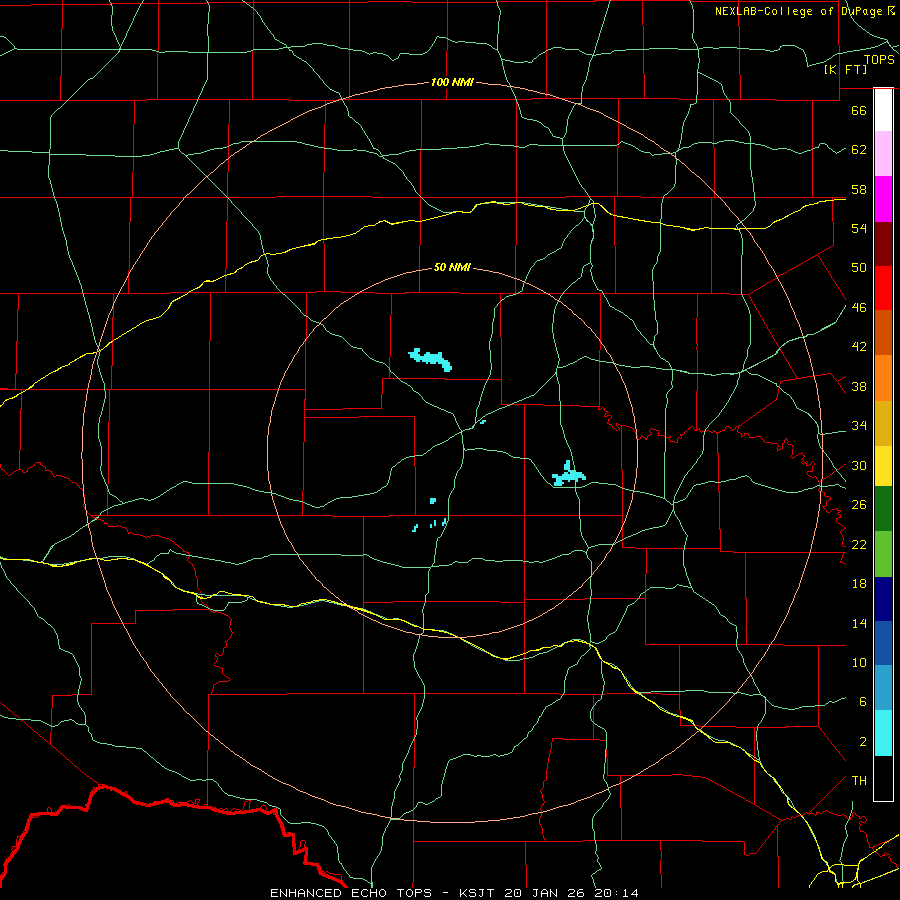The image size is (900, 900).
Task: Click the legend value 30
Action: point(859,465)
